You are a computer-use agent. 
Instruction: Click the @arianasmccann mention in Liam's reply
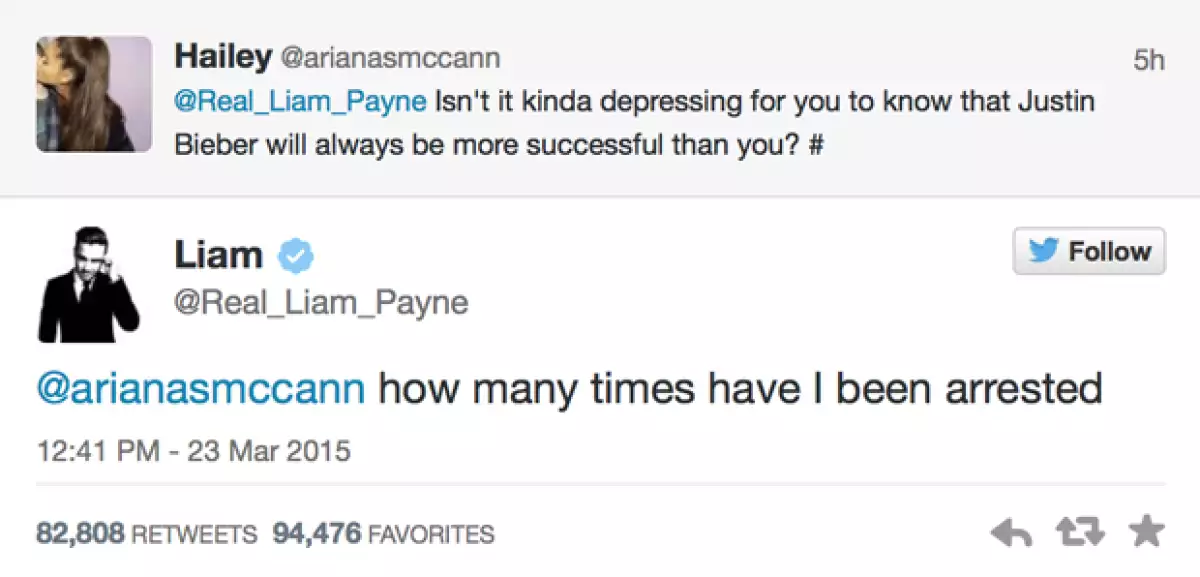click(200, 387)
